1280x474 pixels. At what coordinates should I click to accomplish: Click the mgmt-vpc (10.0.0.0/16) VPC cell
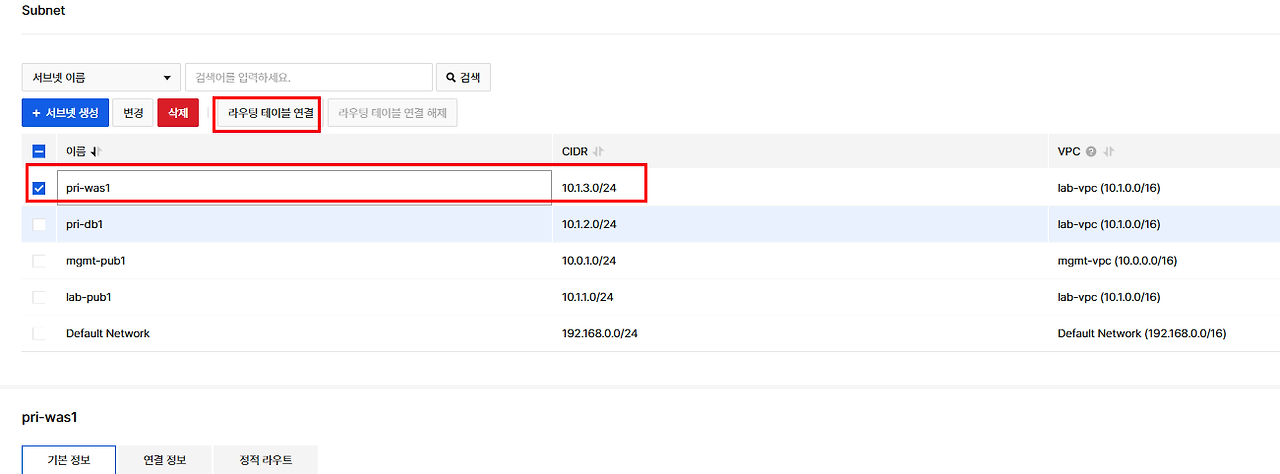pyautogui.click(x=1117, y=261)
